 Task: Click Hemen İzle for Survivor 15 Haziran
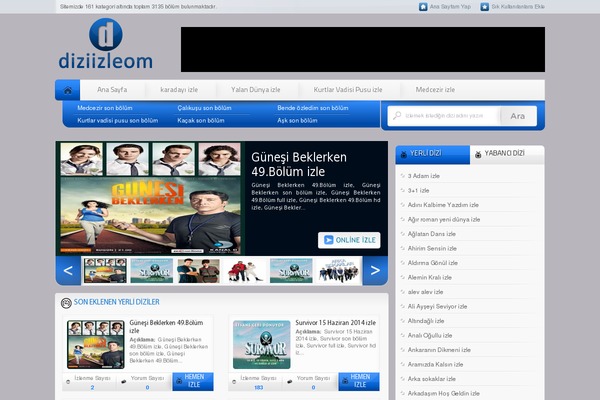pos(359,381)
